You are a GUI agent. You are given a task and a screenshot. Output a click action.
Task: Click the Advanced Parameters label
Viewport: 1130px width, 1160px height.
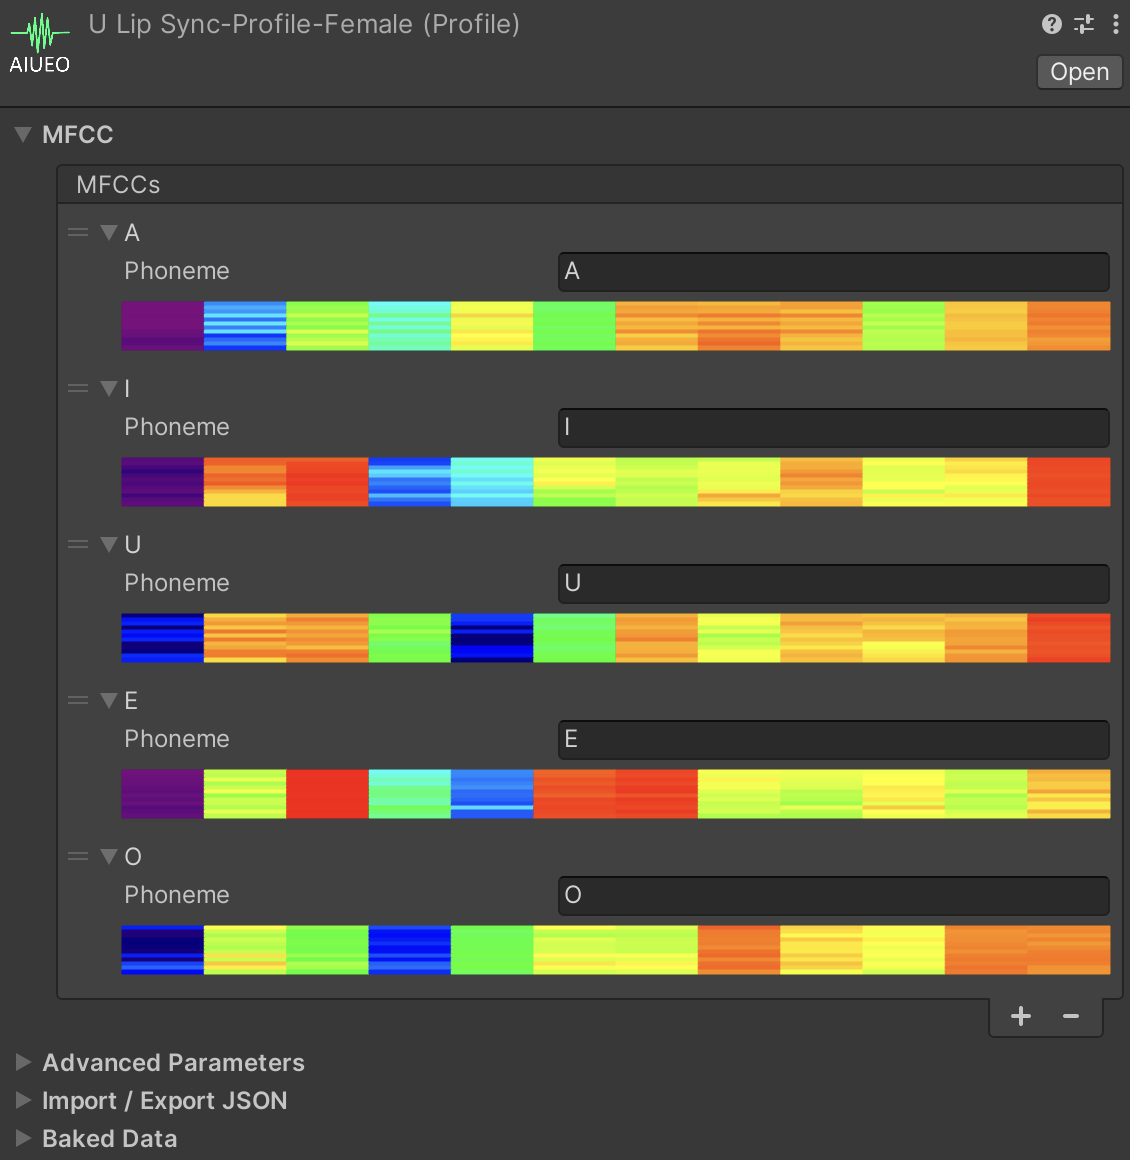[x=173, y=1062]
